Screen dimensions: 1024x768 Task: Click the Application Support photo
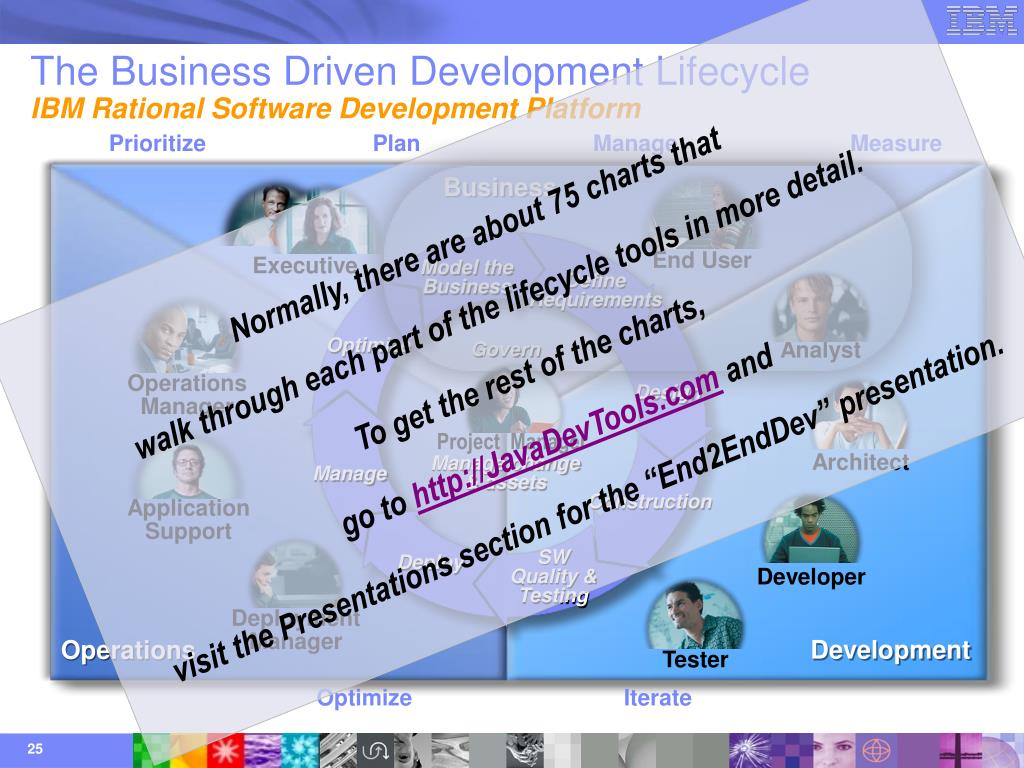pyautogui.click(x=188, y=470)
